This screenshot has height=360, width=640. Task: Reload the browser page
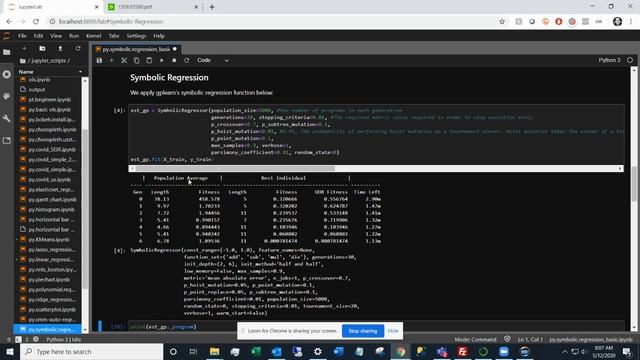(36, 22)
